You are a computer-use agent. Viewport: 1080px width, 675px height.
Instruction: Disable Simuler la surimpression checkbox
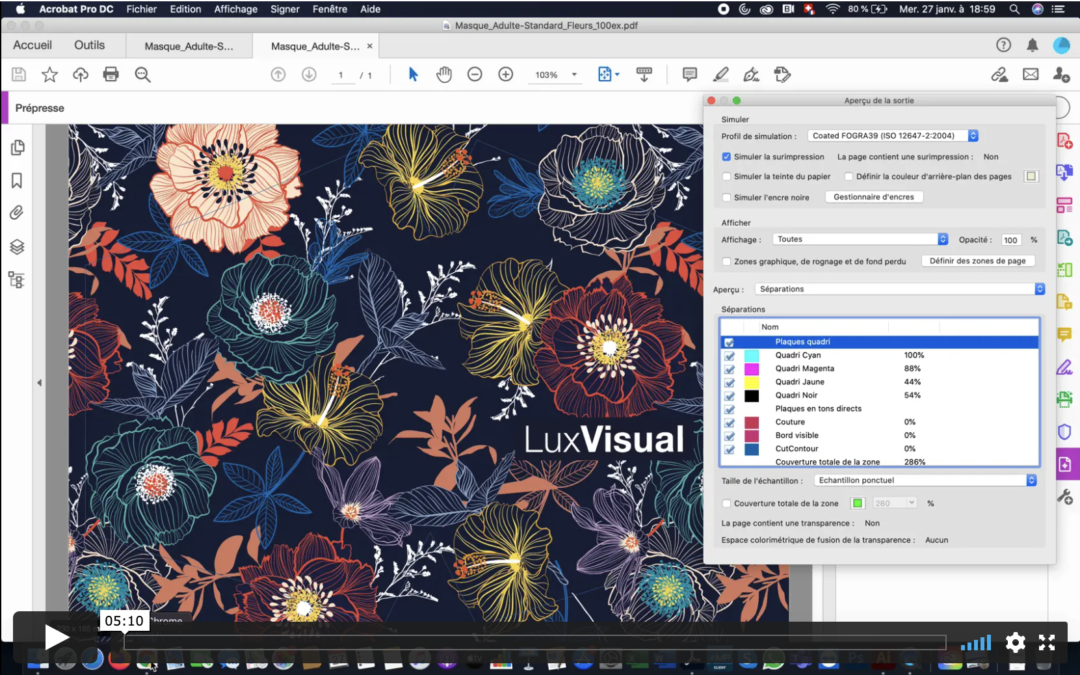(x=727, y=157)
